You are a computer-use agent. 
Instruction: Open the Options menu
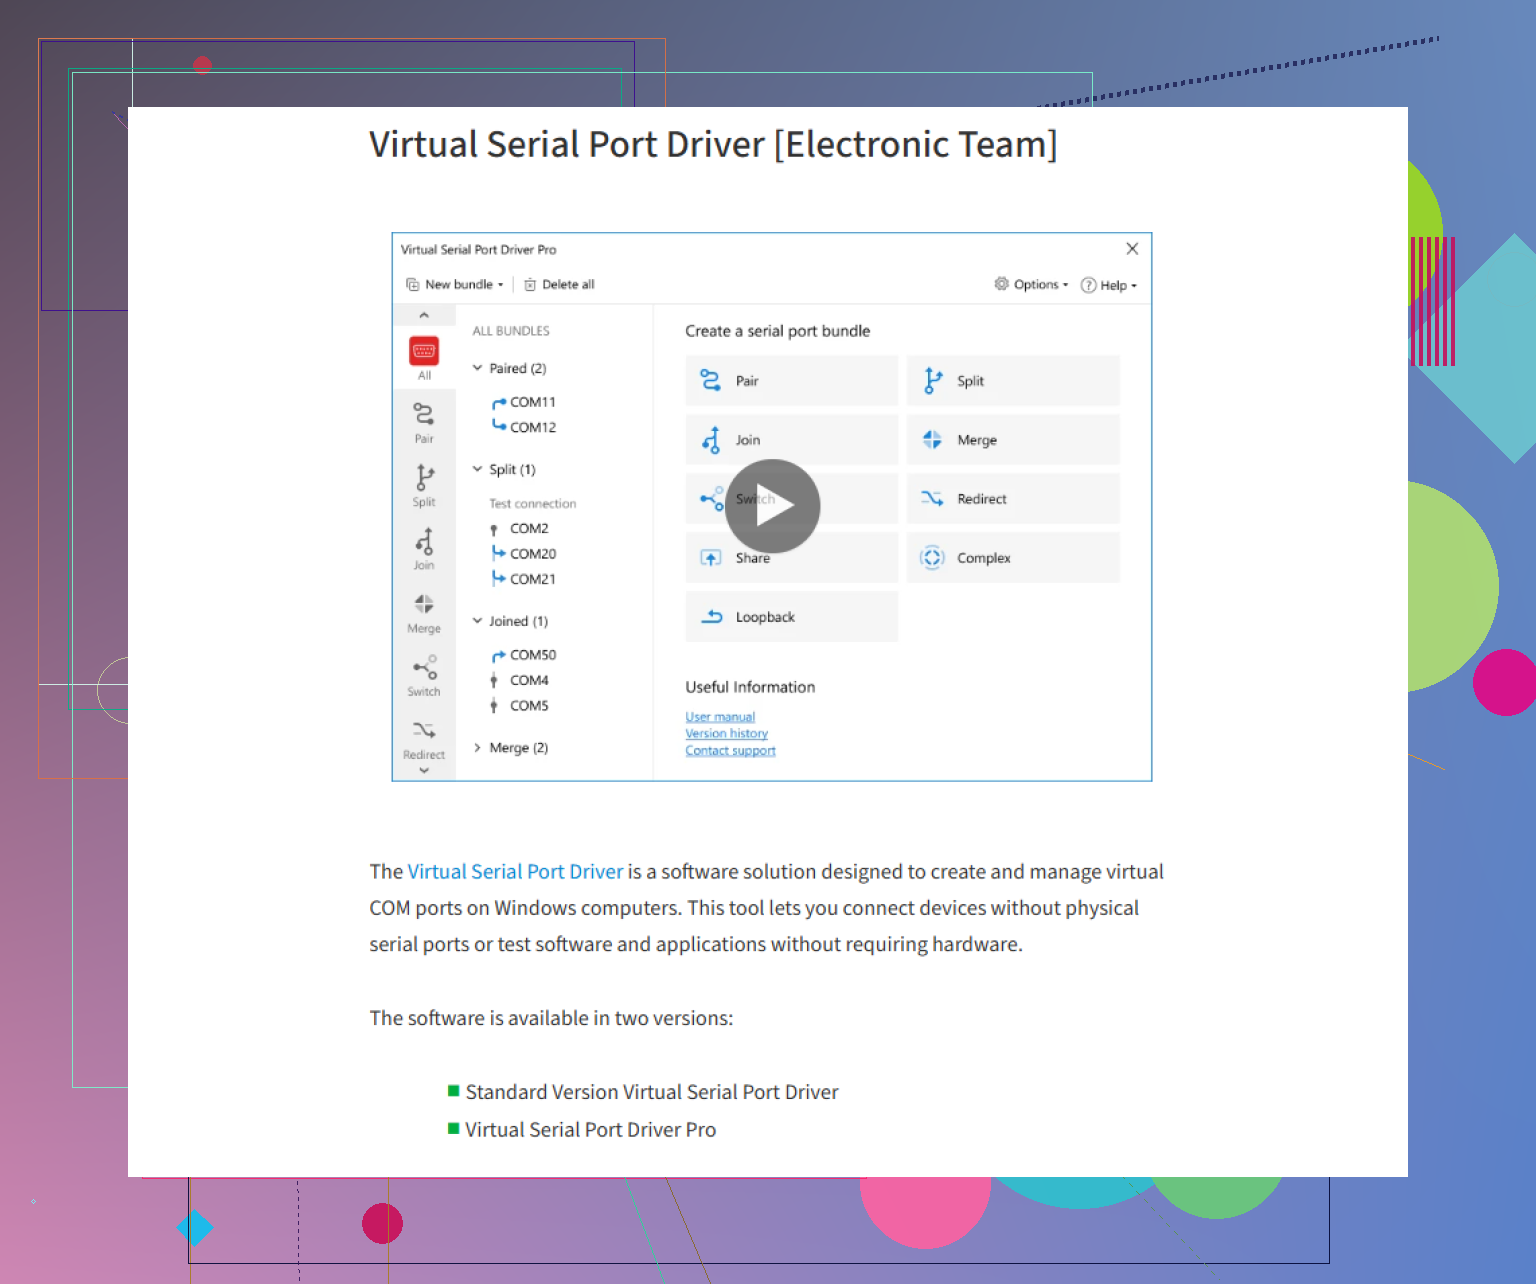click(x=1031, y=285)
